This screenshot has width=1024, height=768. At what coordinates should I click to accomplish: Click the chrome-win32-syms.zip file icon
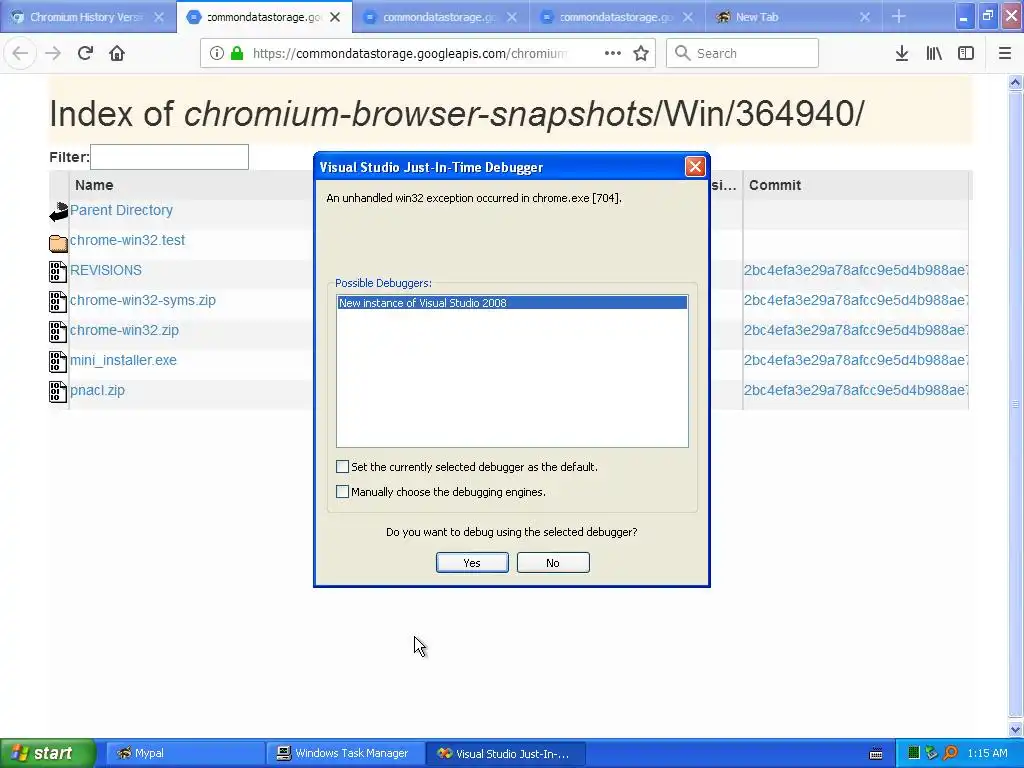58,301
